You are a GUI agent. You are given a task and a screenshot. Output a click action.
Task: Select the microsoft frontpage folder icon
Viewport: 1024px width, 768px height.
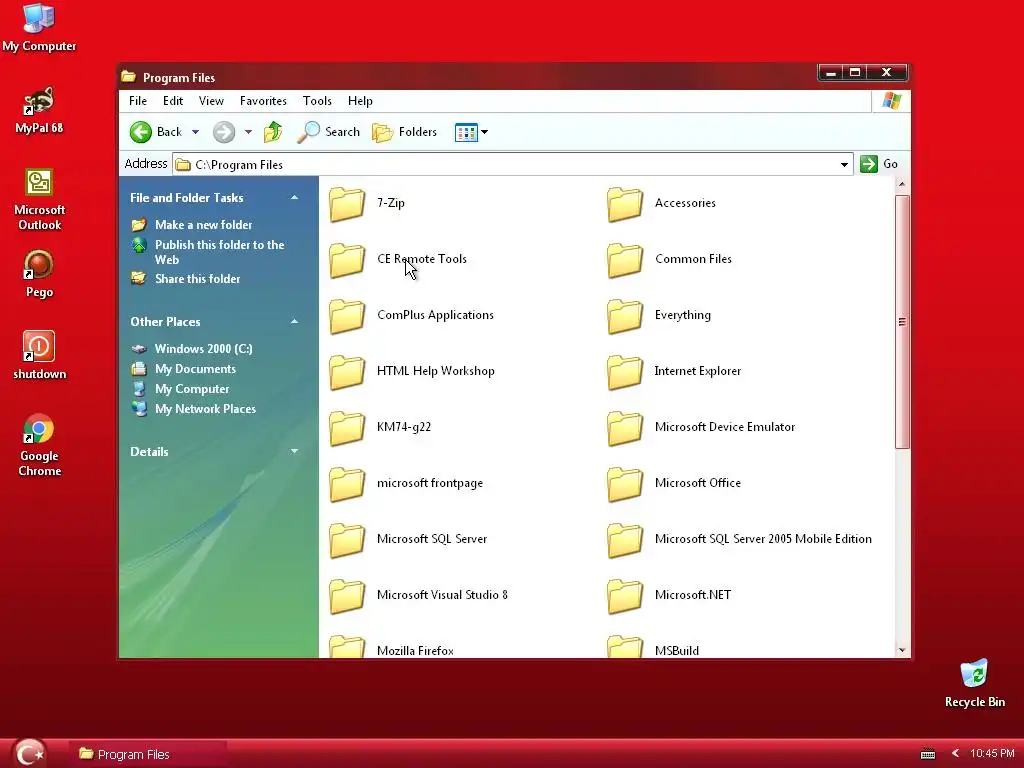347,485
